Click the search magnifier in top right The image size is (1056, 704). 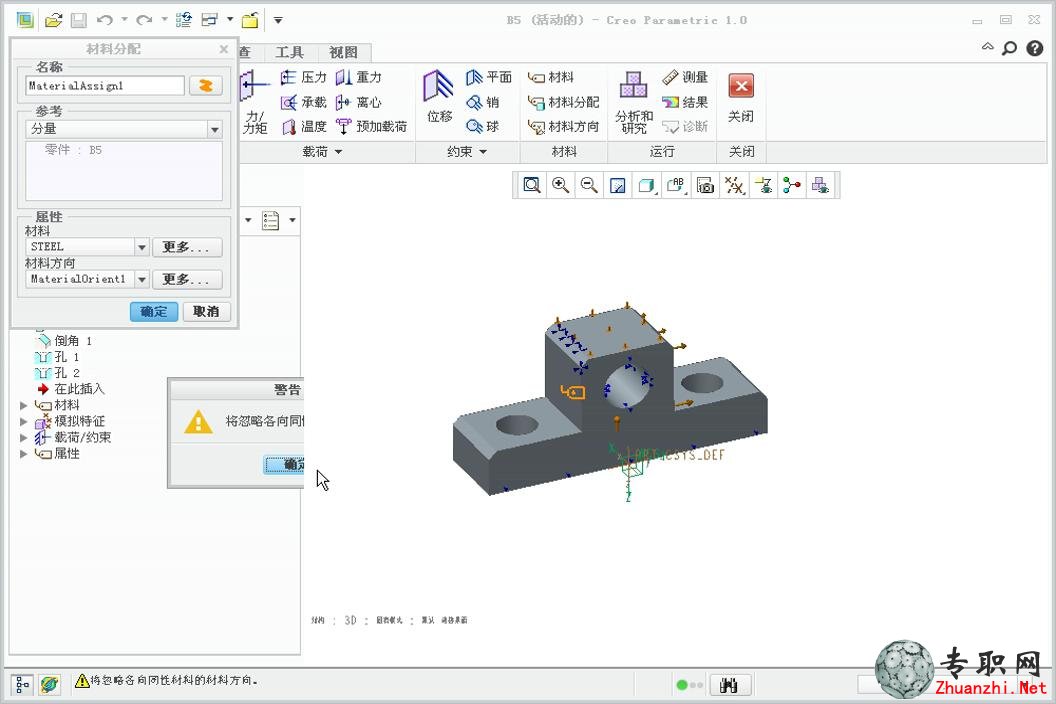(1009, 49)
